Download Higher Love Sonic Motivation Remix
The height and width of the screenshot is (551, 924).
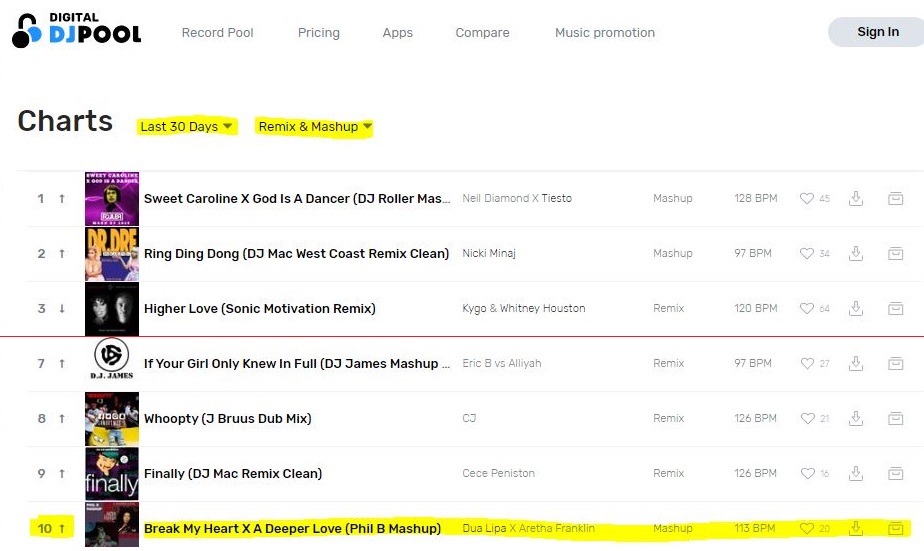(x=856, y=308)
